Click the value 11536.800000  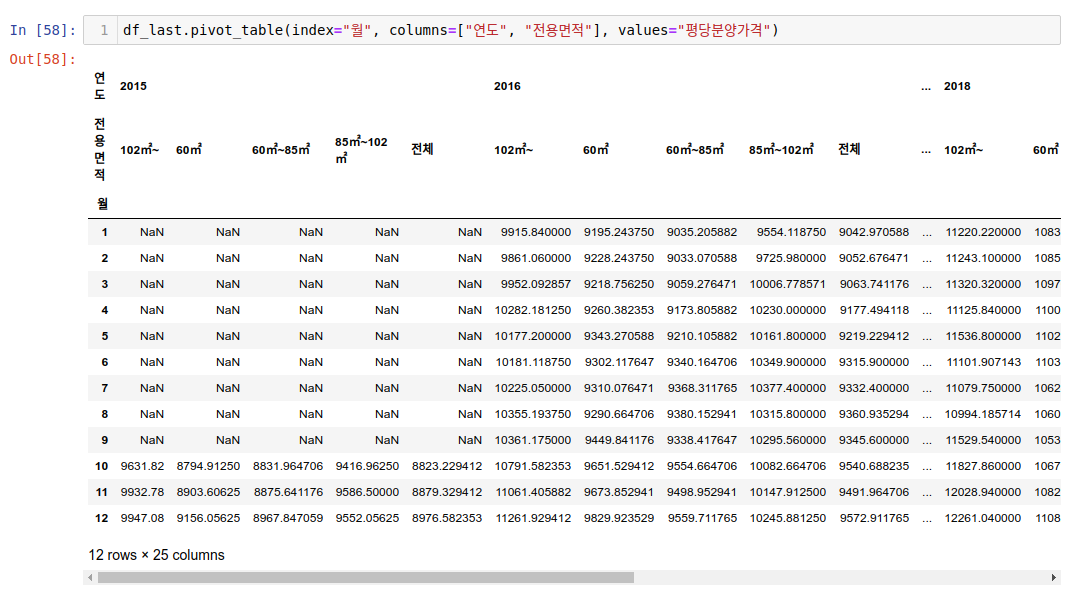pyautogui.click(x=983, y=337)
